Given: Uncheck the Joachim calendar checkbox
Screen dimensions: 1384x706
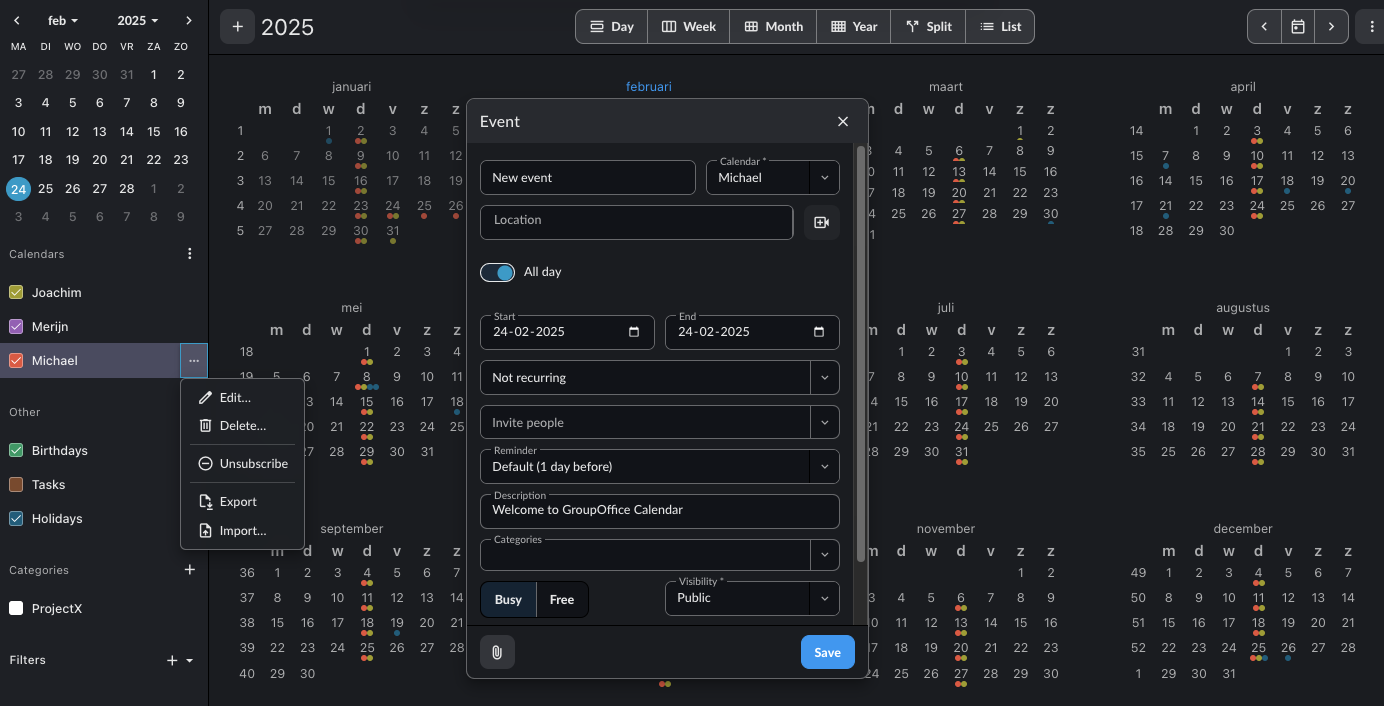Looking at the screenshot, I should 16,293.
